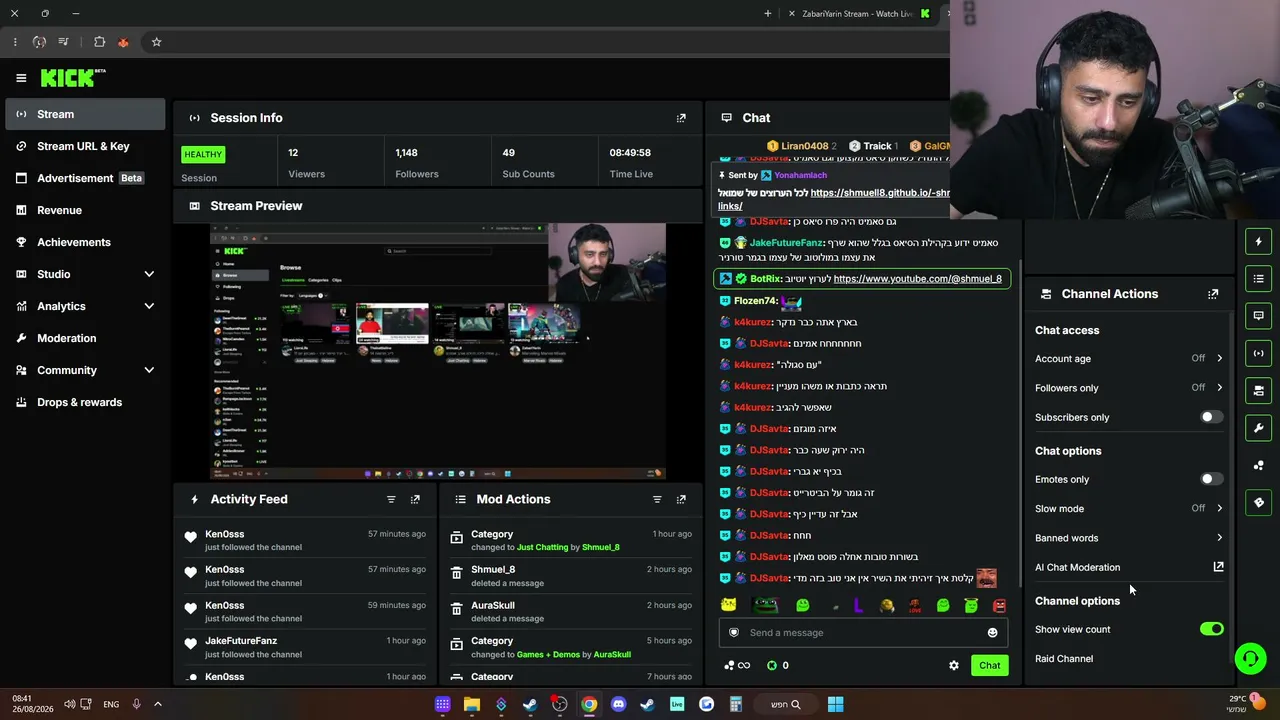
Task: Open the taskbar search box
Action: pos(785,704)
